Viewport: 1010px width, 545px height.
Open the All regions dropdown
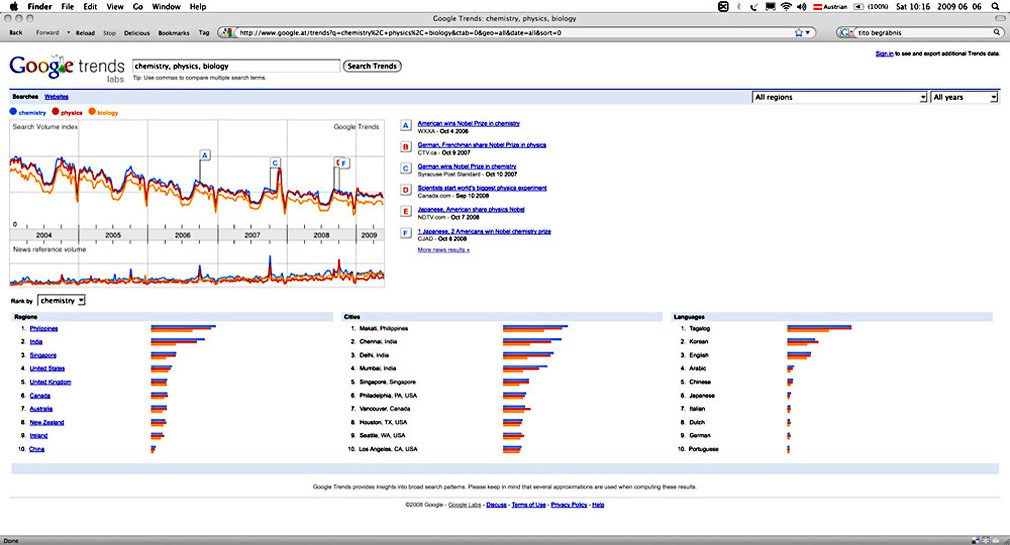coord(840,97)
